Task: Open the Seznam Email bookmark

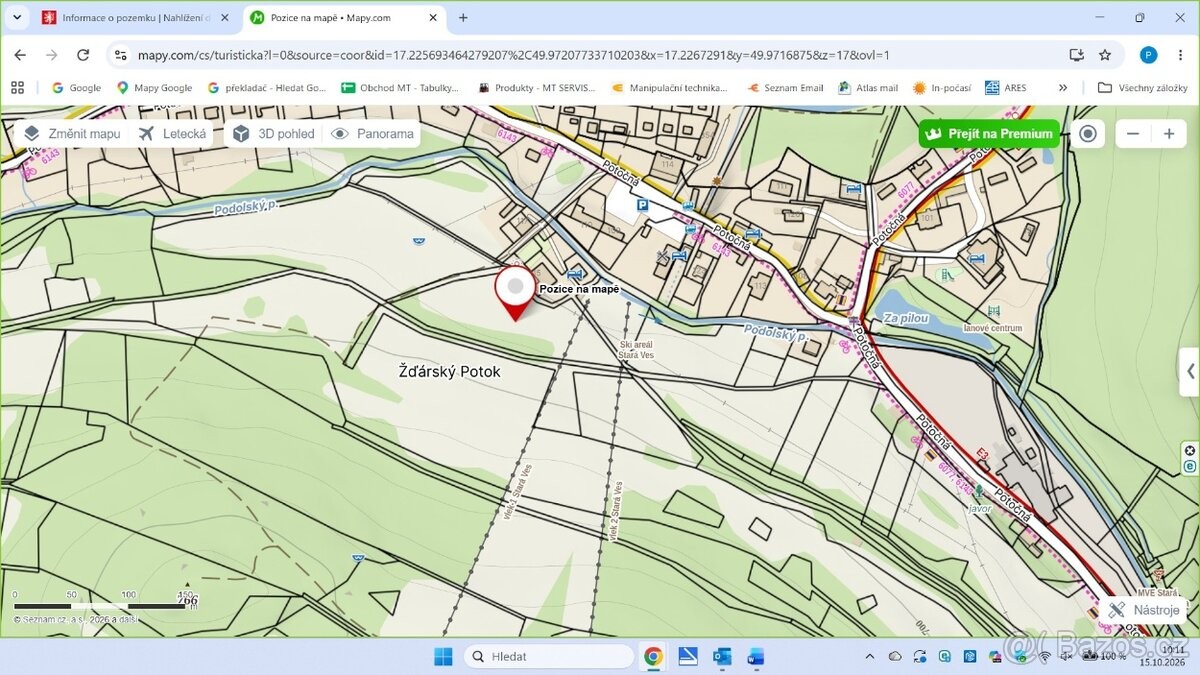Action: (x=786, y=88)
